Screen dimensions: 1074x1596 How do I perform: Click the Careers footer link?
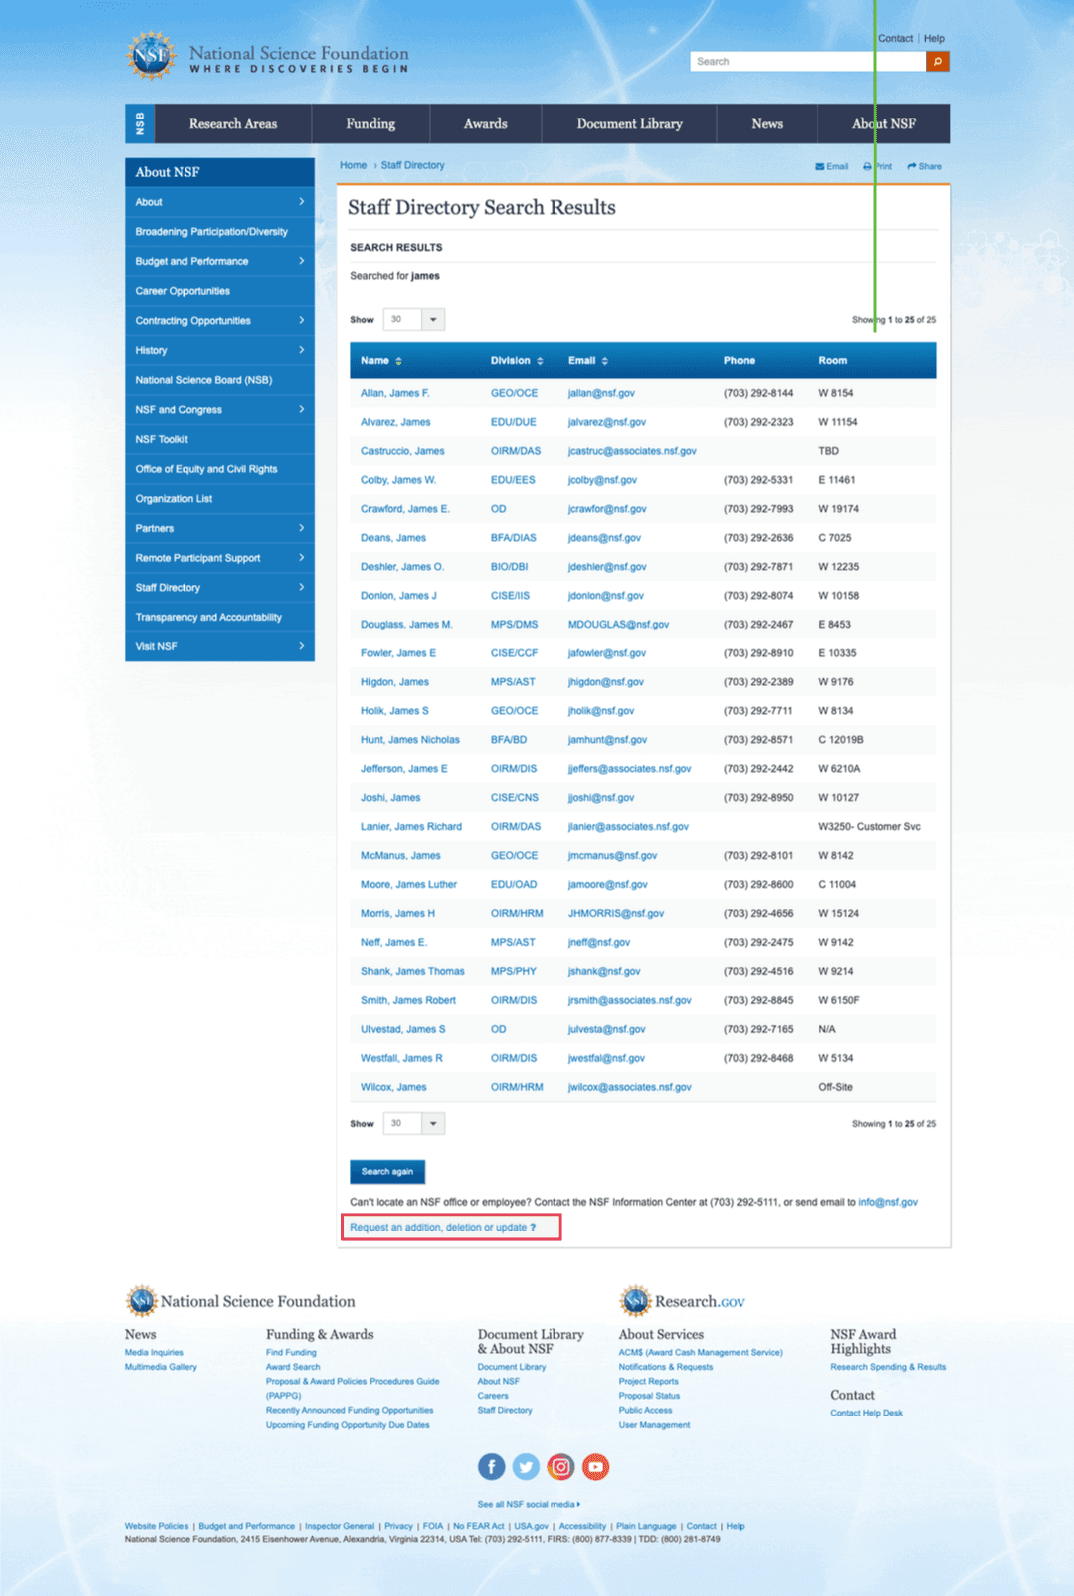[493, 1396]
